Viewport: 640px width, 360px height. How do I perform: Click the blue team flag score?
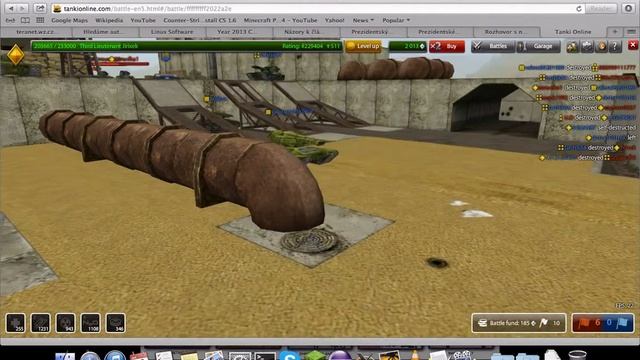point(618,323)
